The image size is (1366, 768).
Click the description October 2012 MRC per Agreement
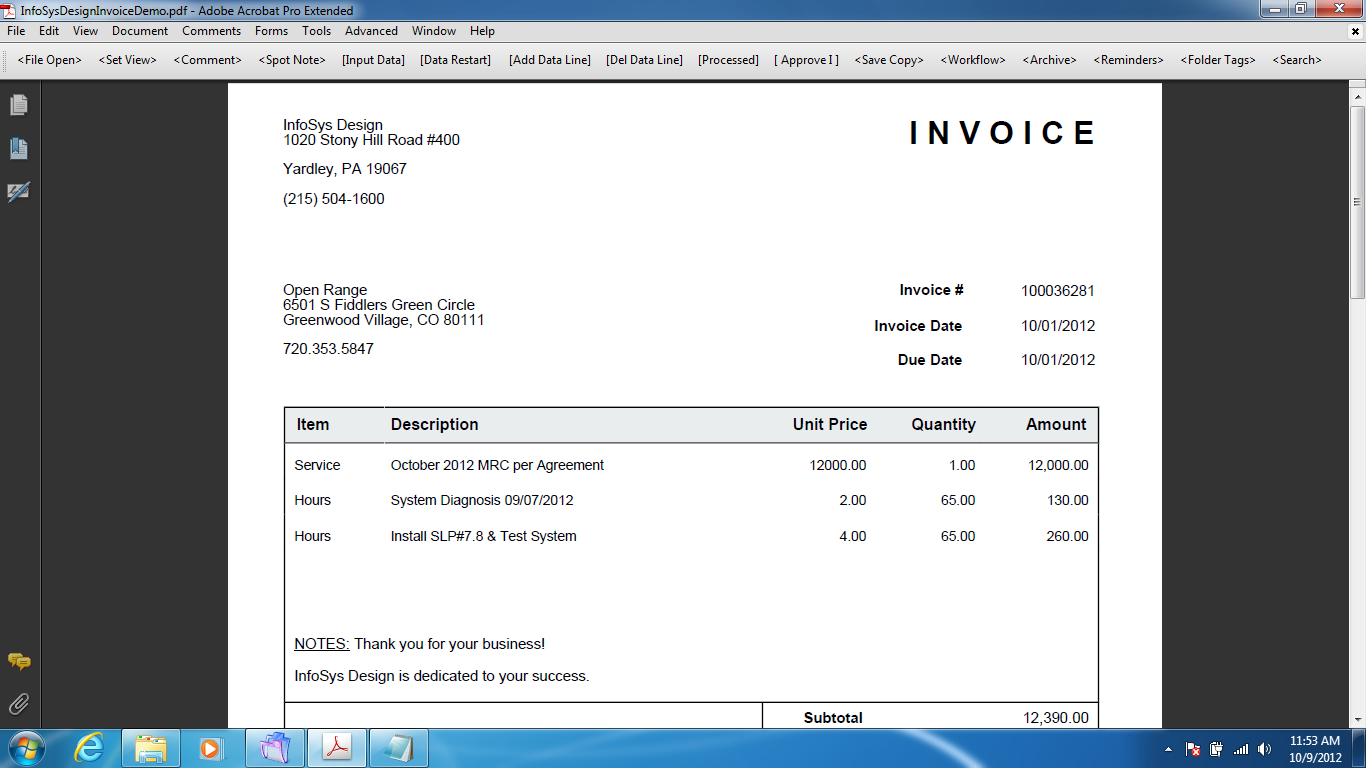[x=497, y=465]
